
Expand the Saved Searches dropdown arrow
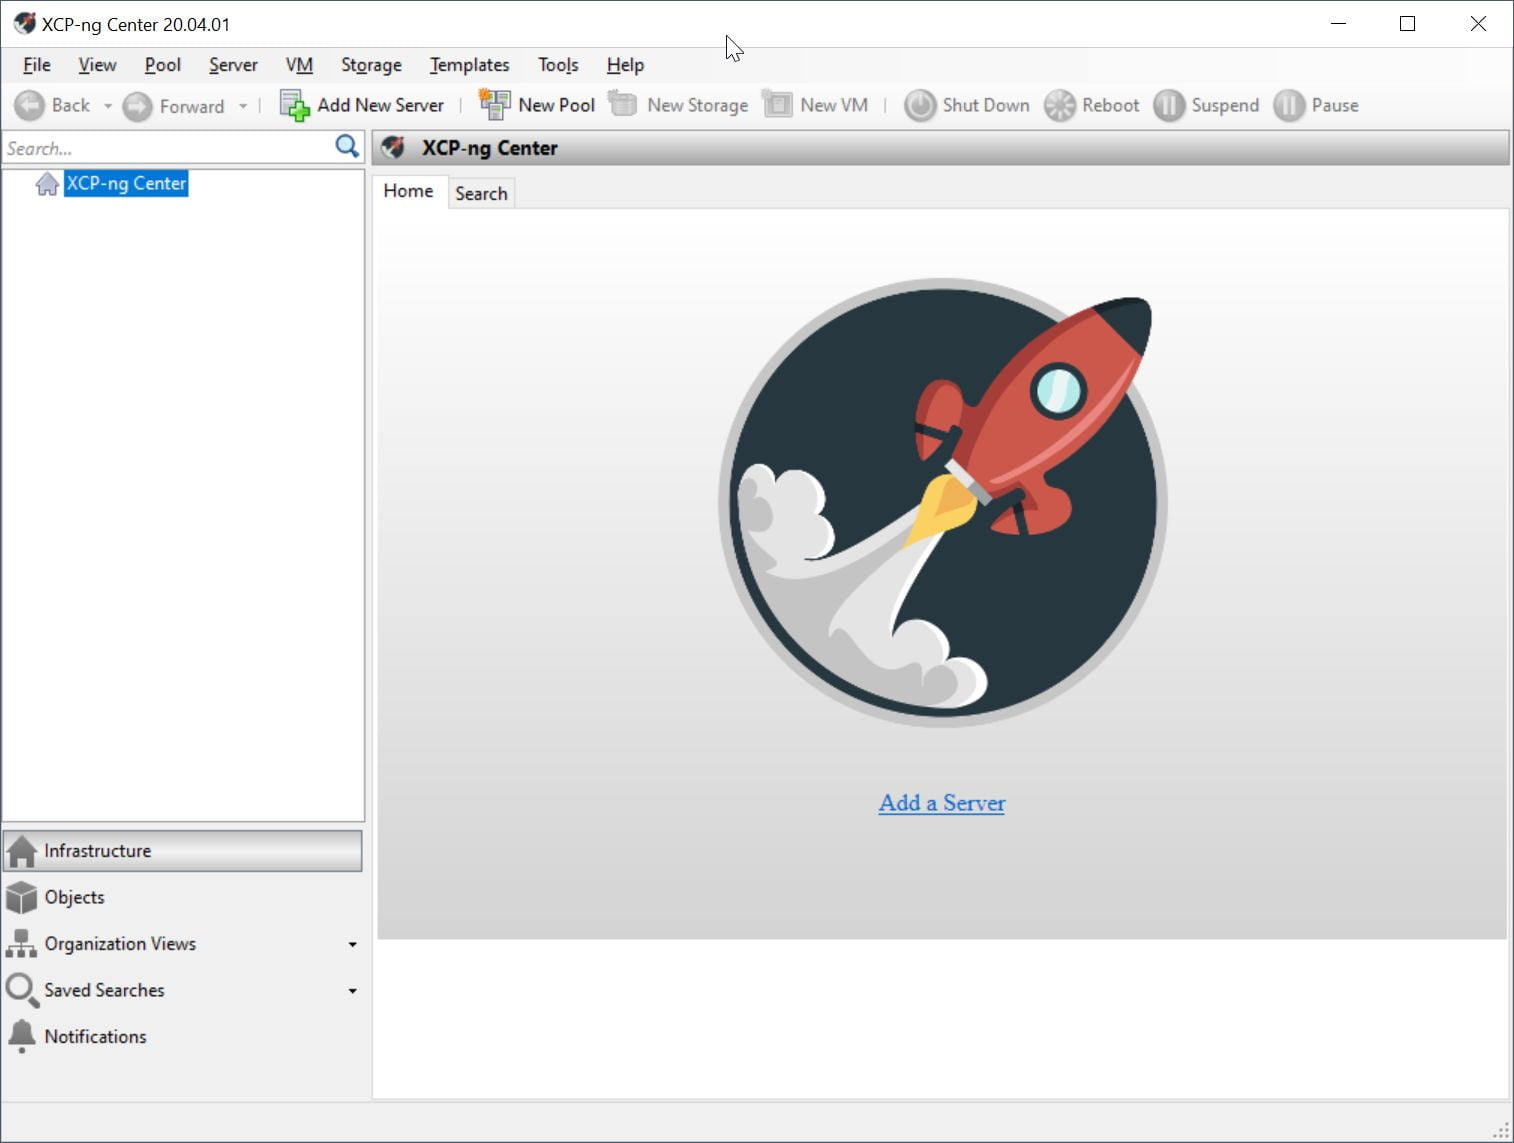pyautogui.click(x=352, y=991)
